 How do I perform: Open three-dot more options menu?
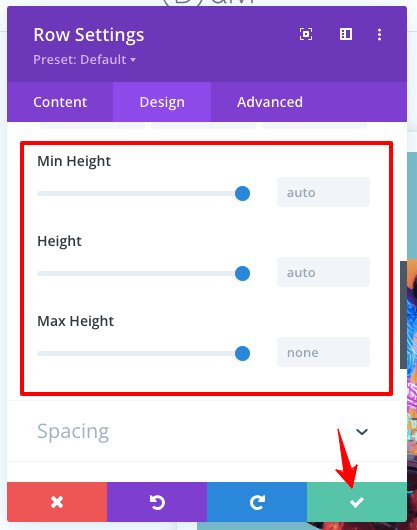[x=379, y=34]
